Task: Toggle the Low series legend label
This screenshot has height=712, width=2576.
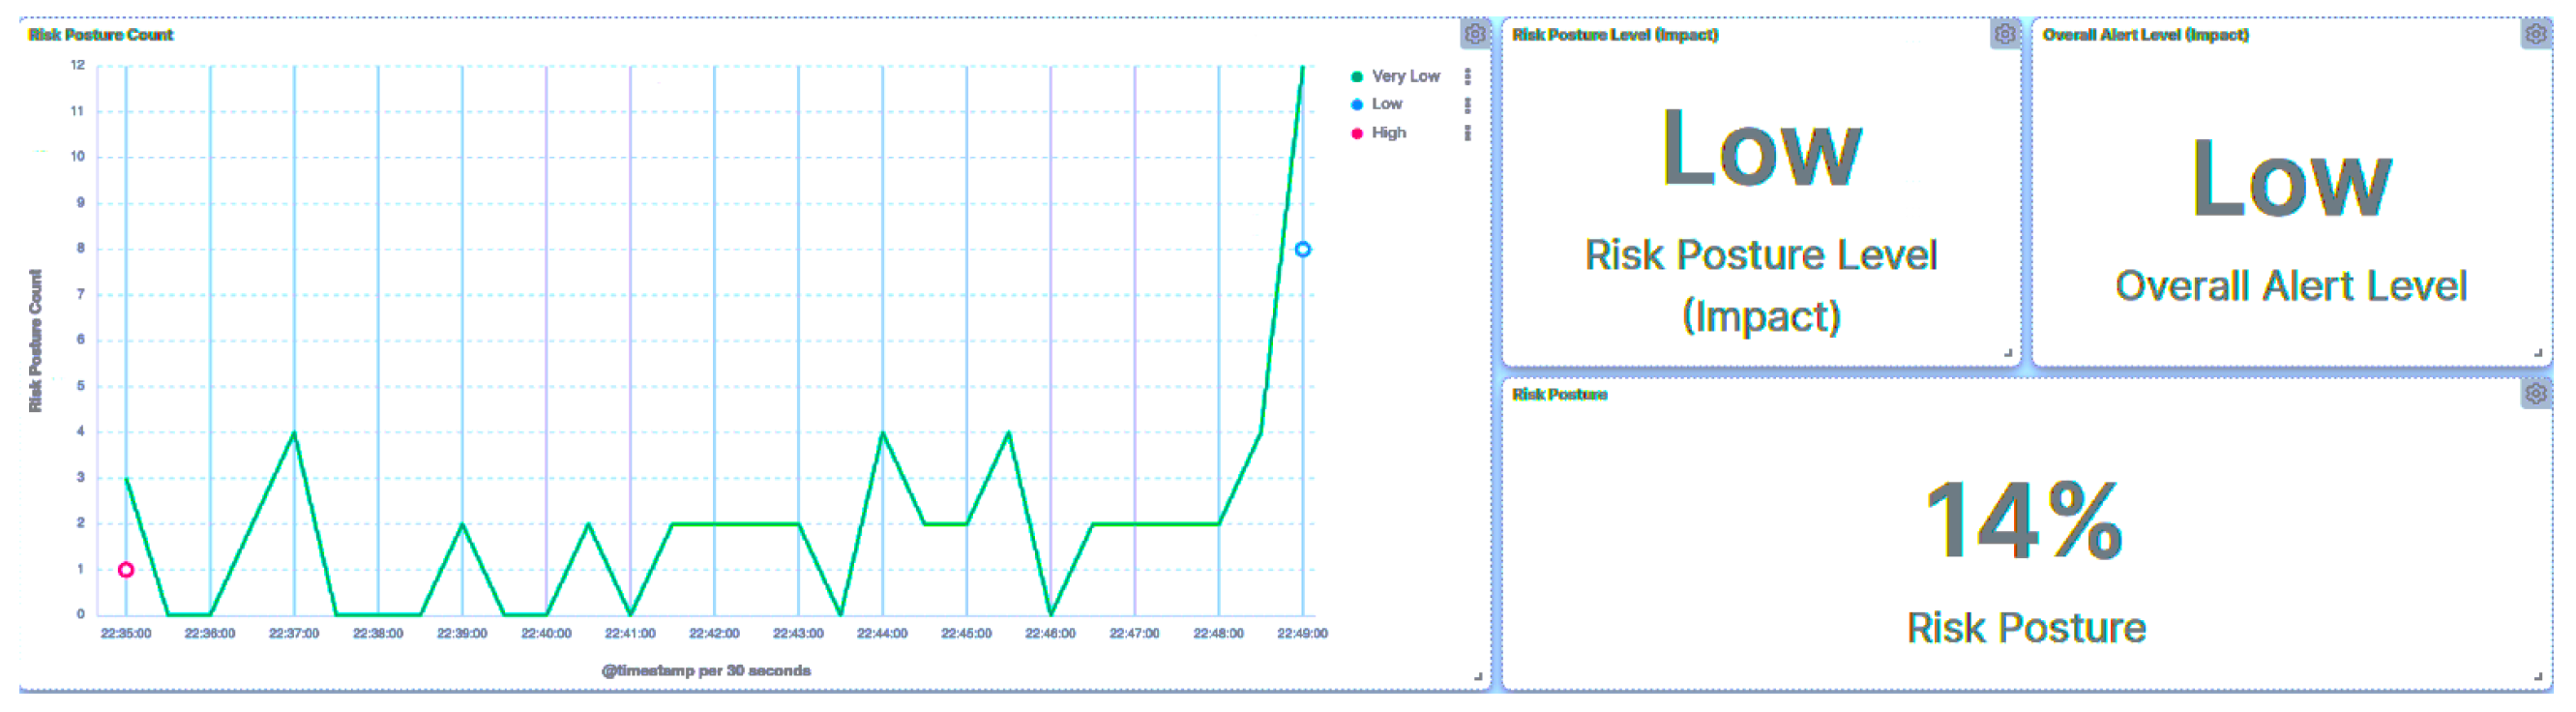Action: pyautogui.click(x=1386, y=104)
